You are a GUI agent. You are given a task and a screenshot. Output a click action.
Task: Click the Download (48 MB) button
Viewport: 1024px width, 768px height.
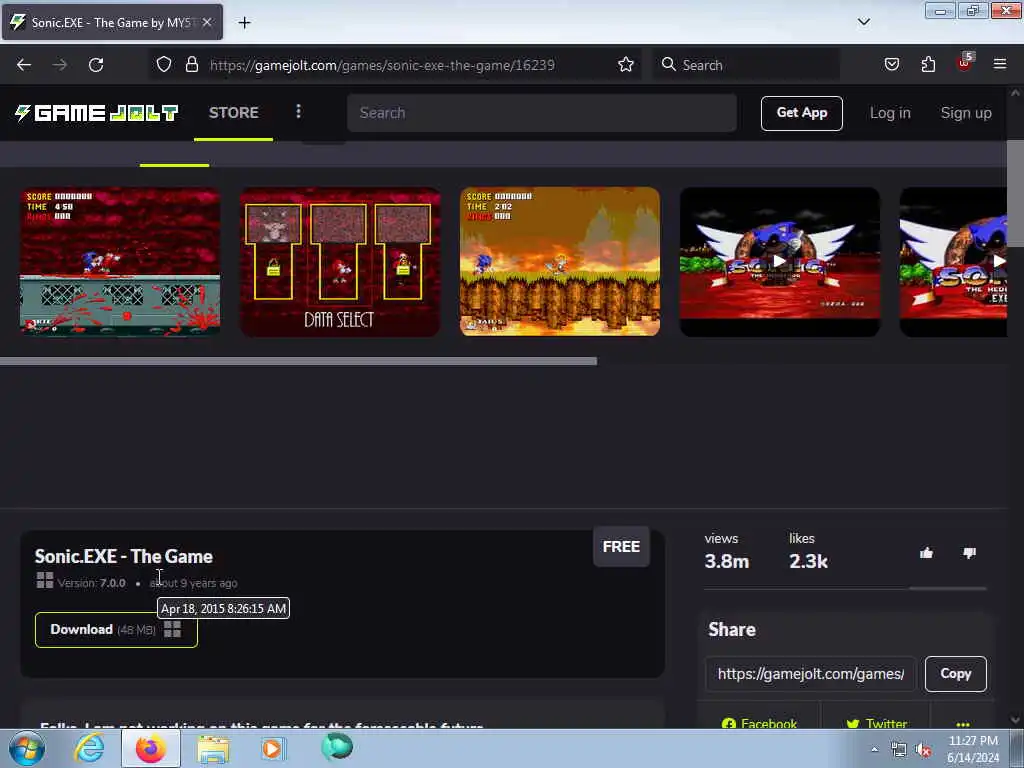116,630
